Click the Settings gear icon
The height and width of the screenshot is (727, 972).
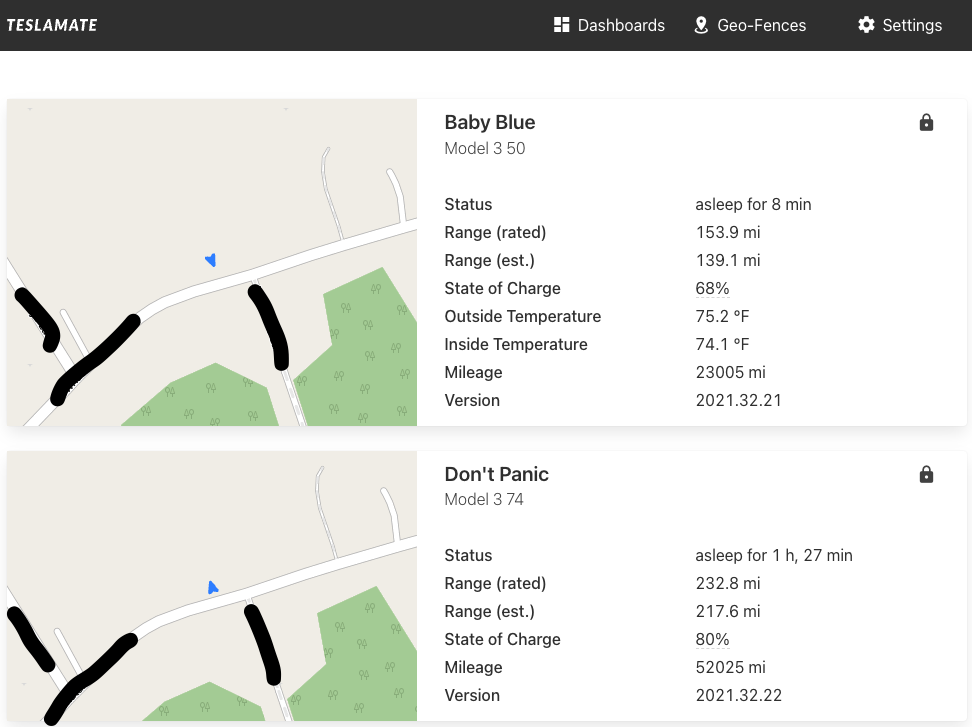pyautogui.click(x=866, y=25)
